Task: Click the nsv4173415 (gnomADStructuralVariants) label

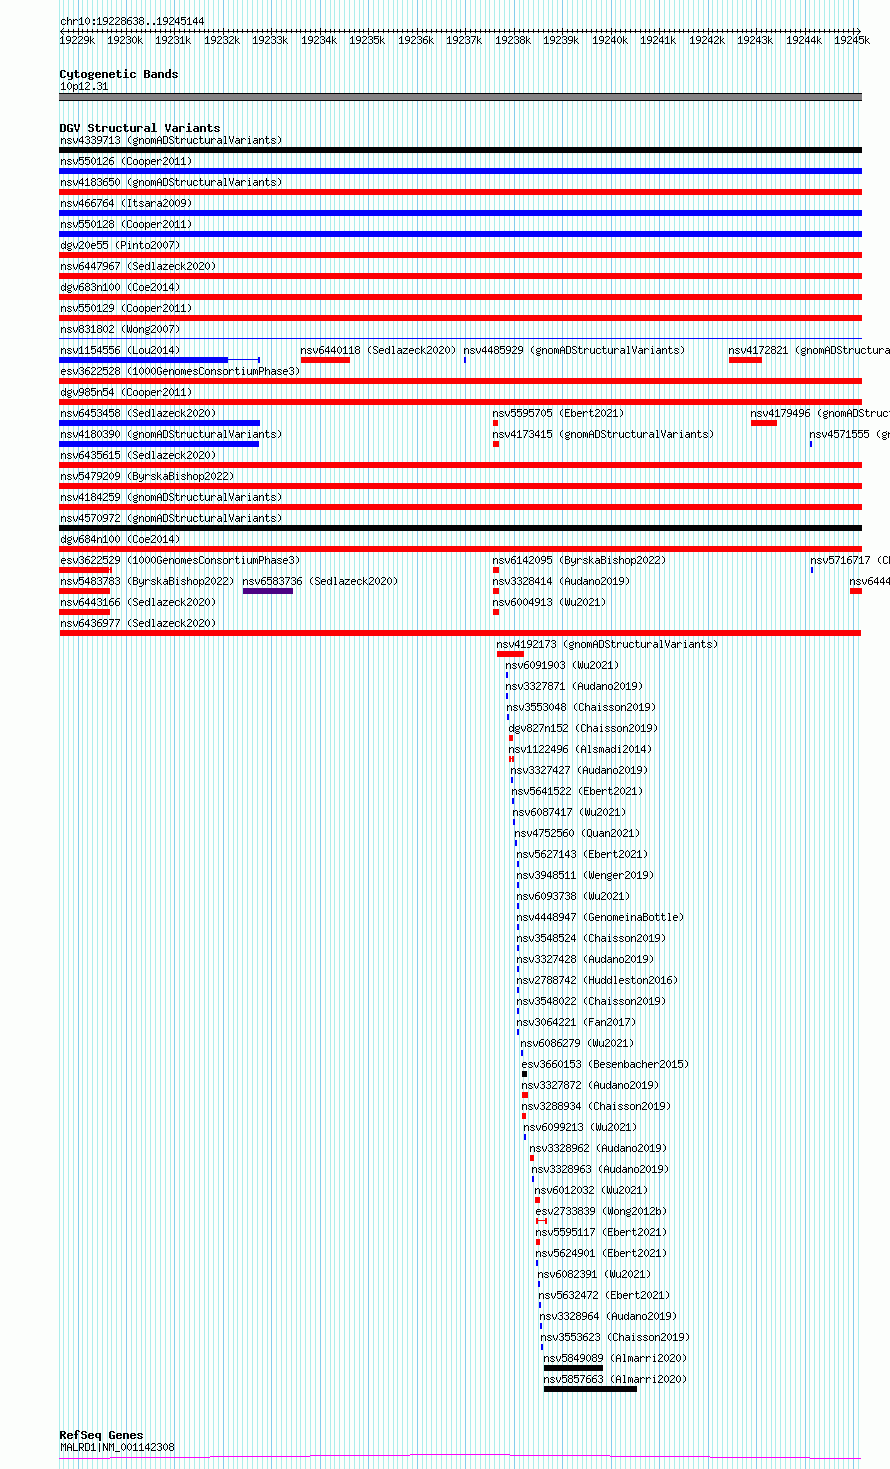Action: (603, 434)
